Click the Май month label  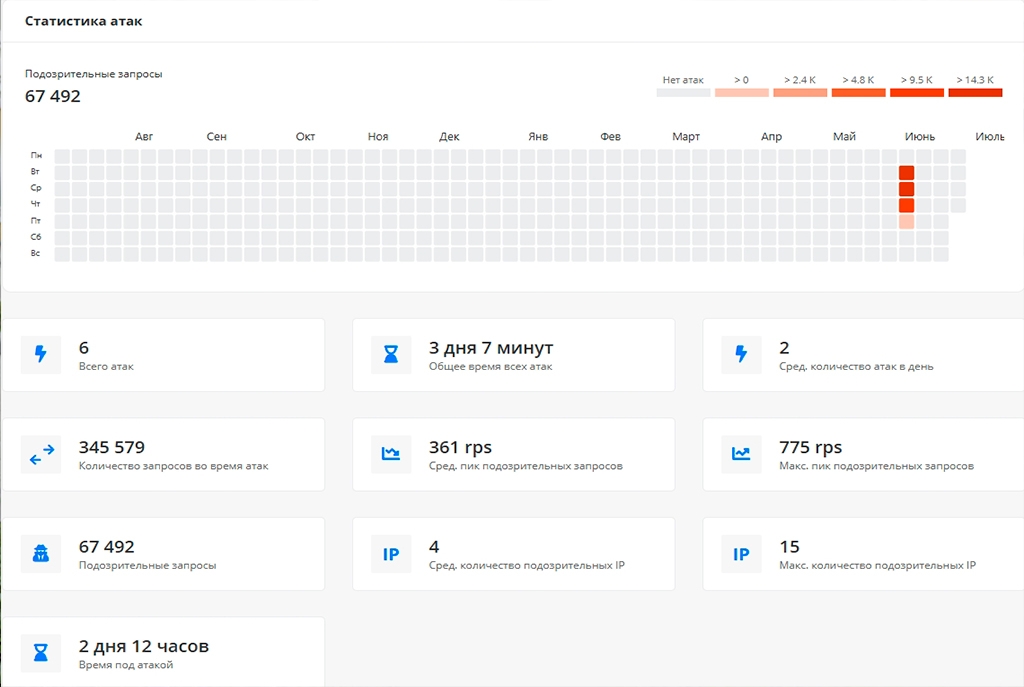[x=844, y=136]
